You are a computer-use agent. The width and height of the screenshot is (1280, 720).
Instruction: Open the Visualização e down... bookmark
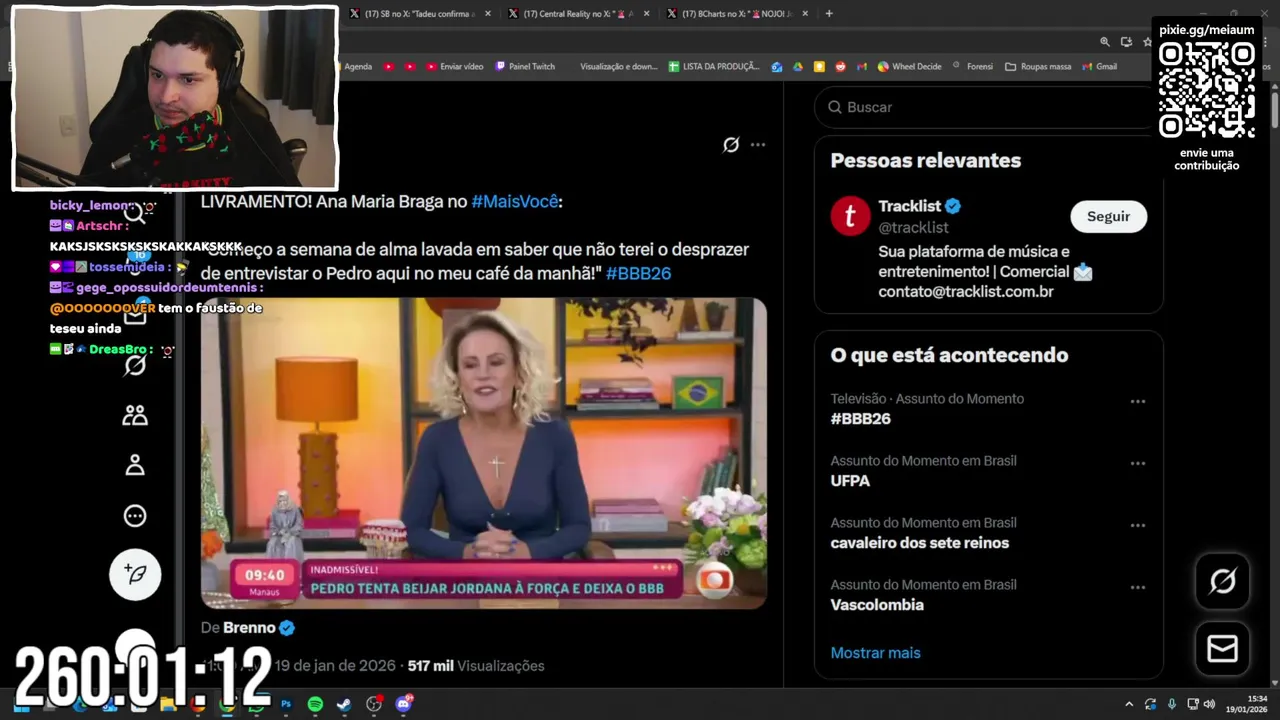619,67
